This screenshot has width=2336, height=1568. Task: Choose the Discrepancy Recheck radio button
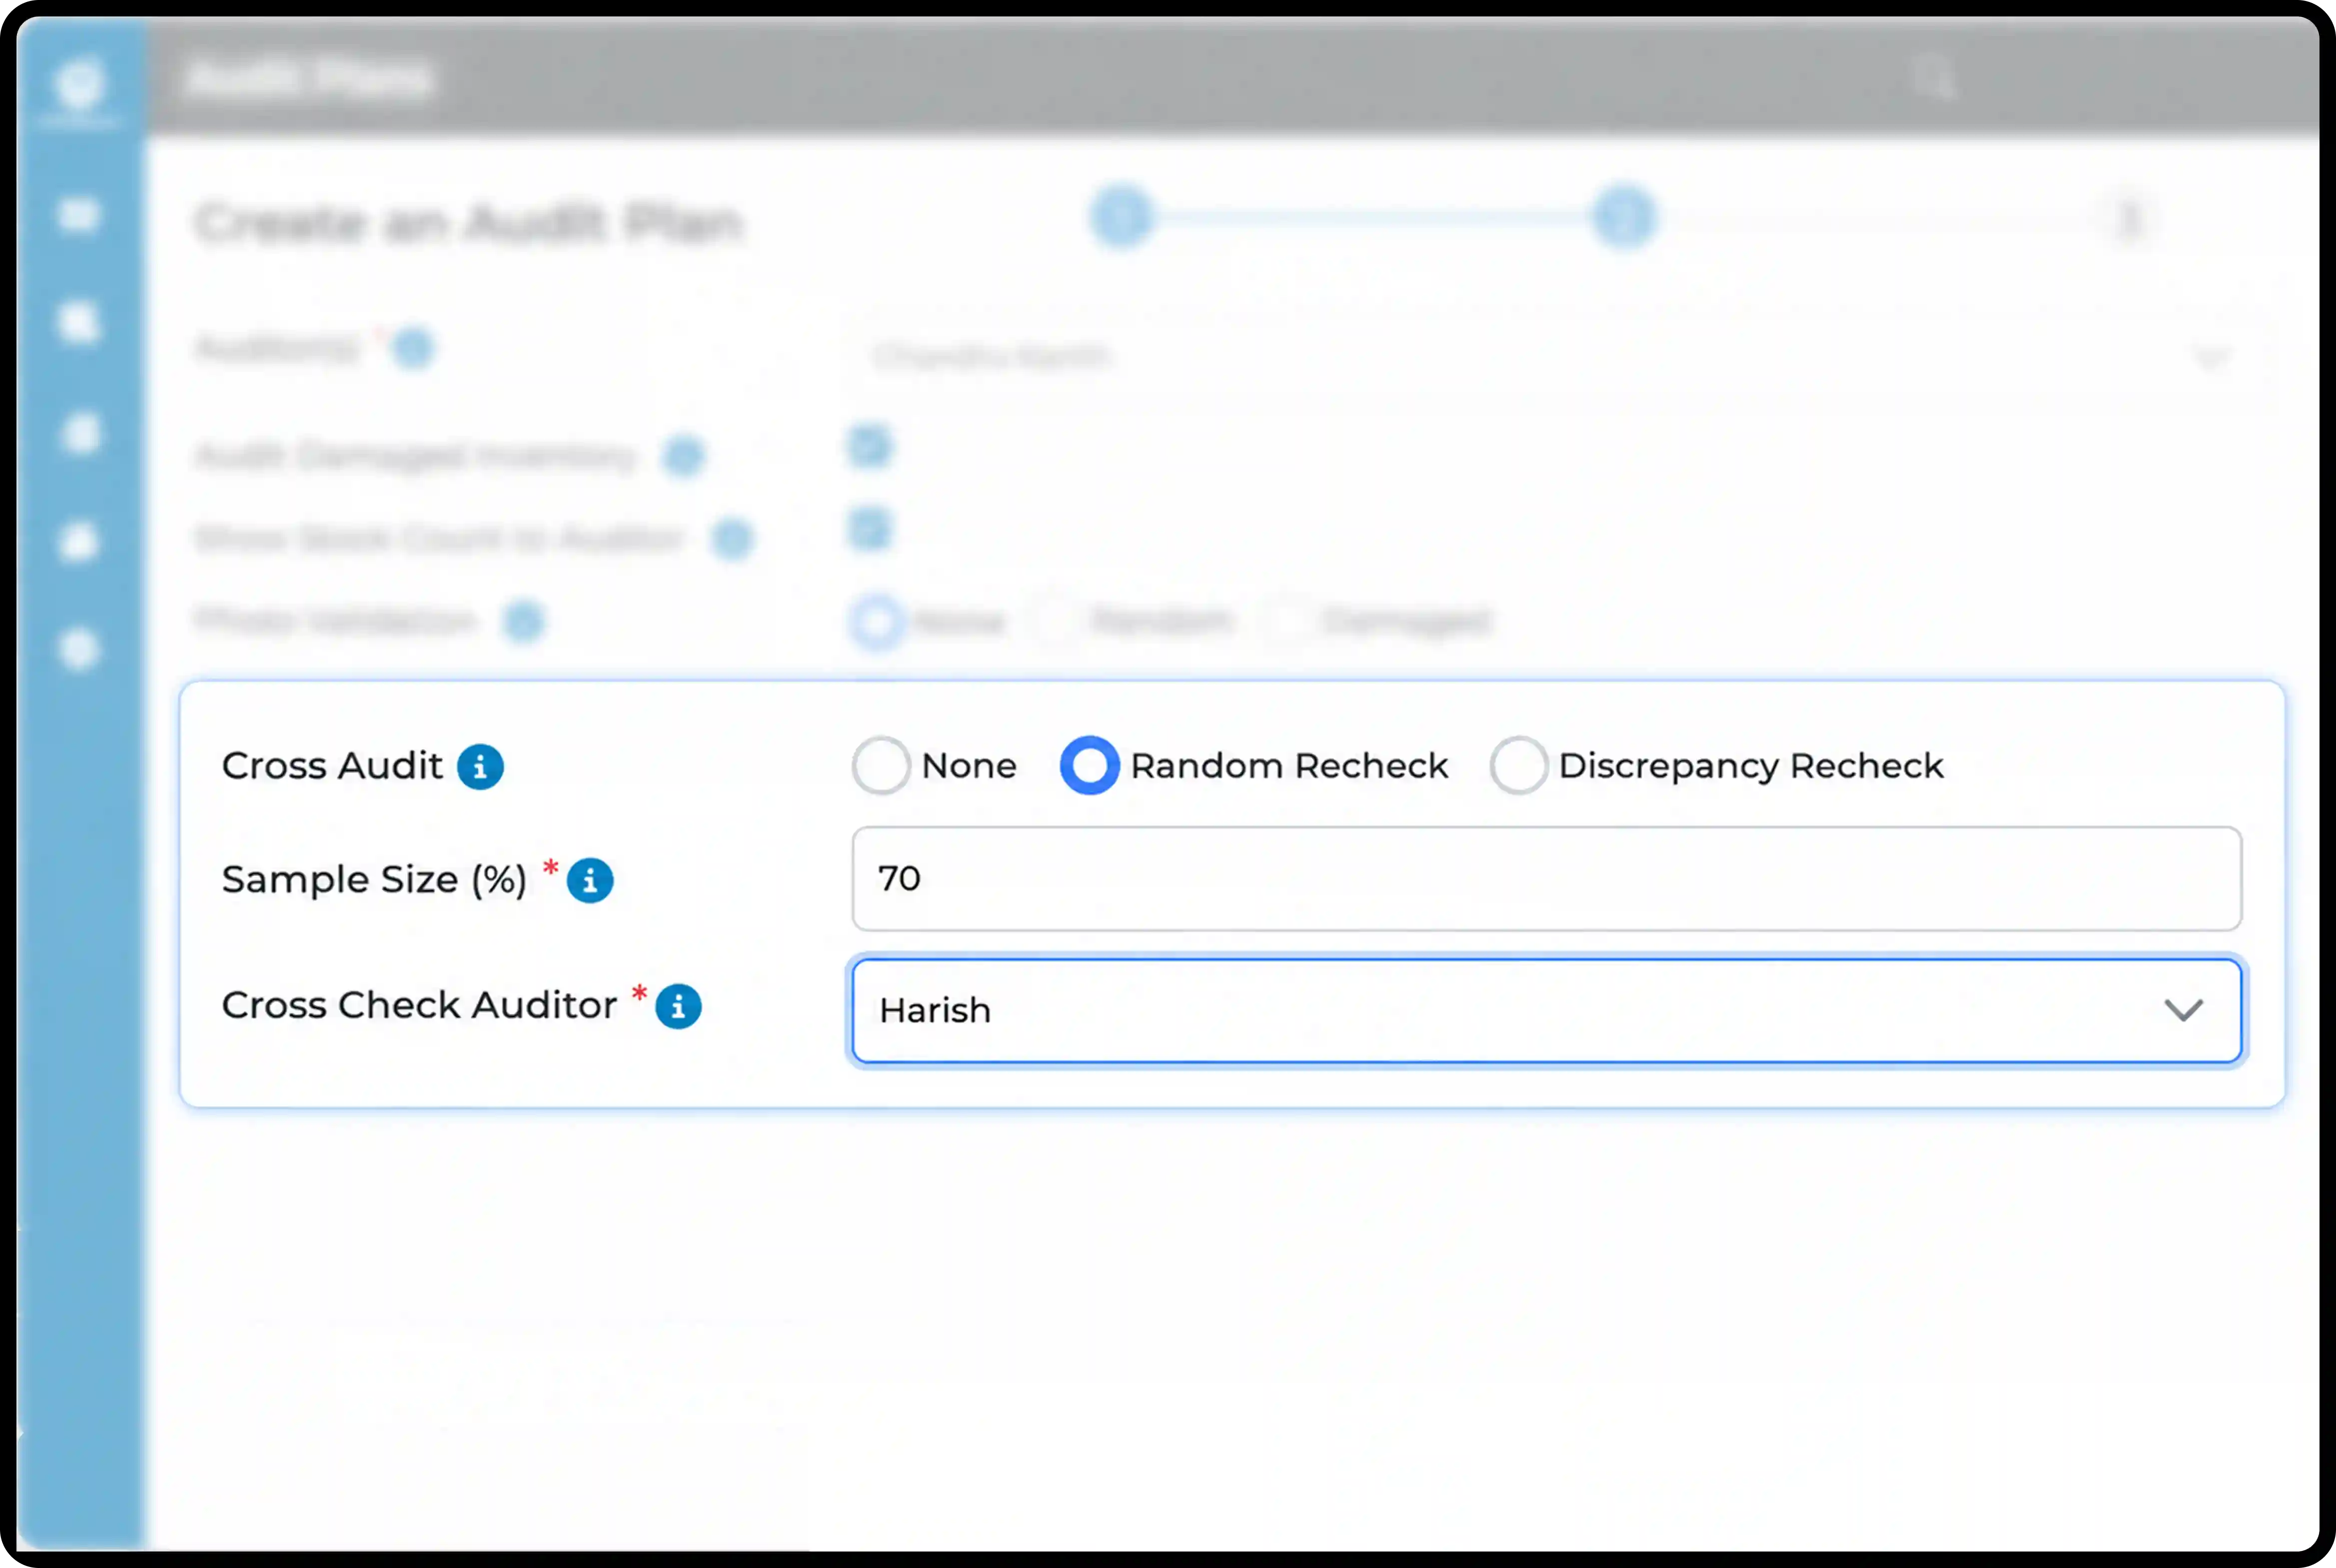pyautogui.click(x=1519, y=766)
